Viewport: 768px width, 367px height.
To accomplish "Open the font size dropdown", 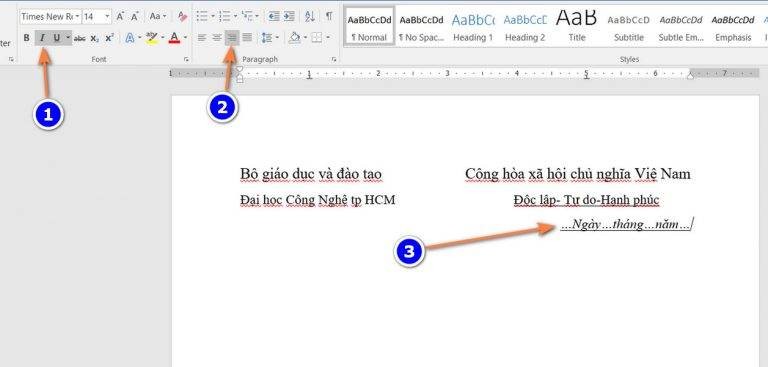I will click(107, 16).
